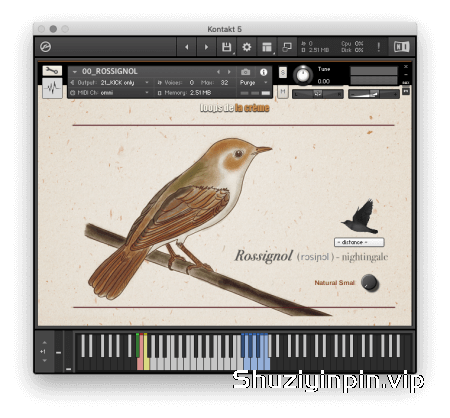Image resolution: width=450 pixels, height=418 pixels.
Task: Open instrument edit mode with wrench icon
Action: point(52,70)
